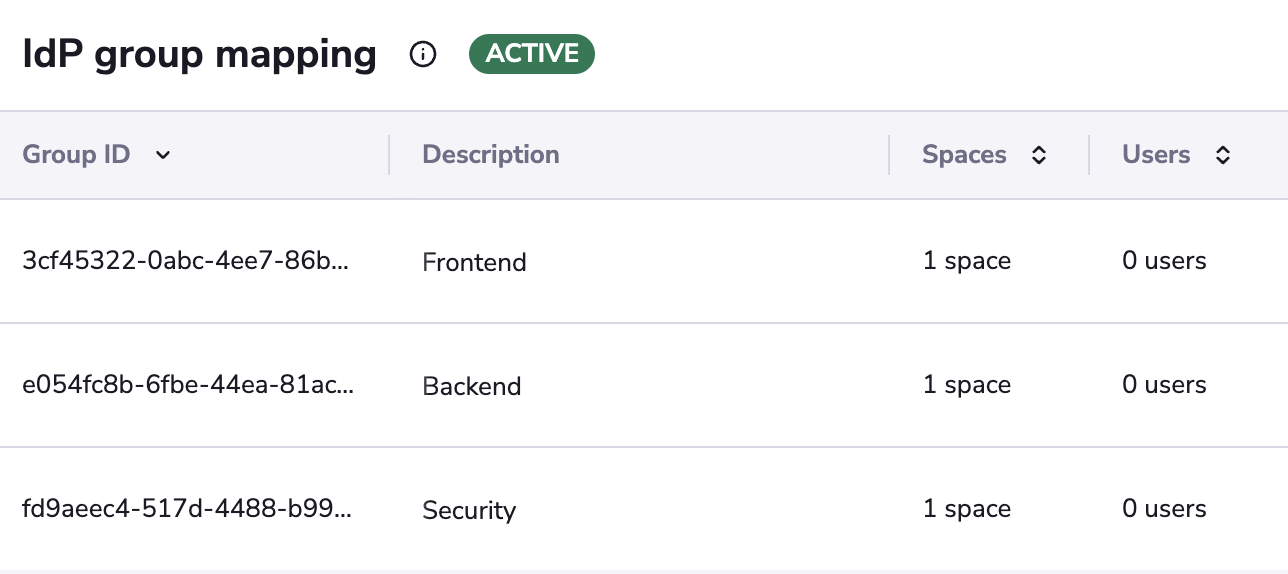
Task: Select the Security description cell
Action: [x=469, y=510]
